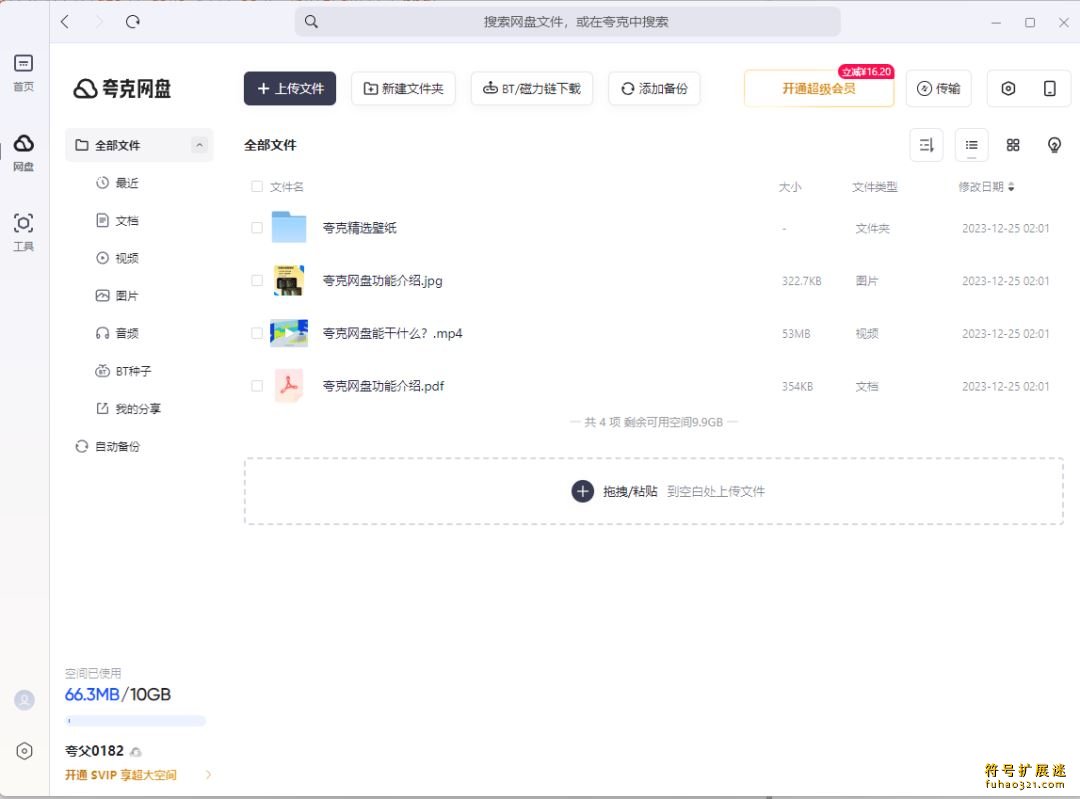The height and width of the screenshot is (799, 1080).
Task: Open the 最近 recent files category
Action: click(x=117, y=183)
